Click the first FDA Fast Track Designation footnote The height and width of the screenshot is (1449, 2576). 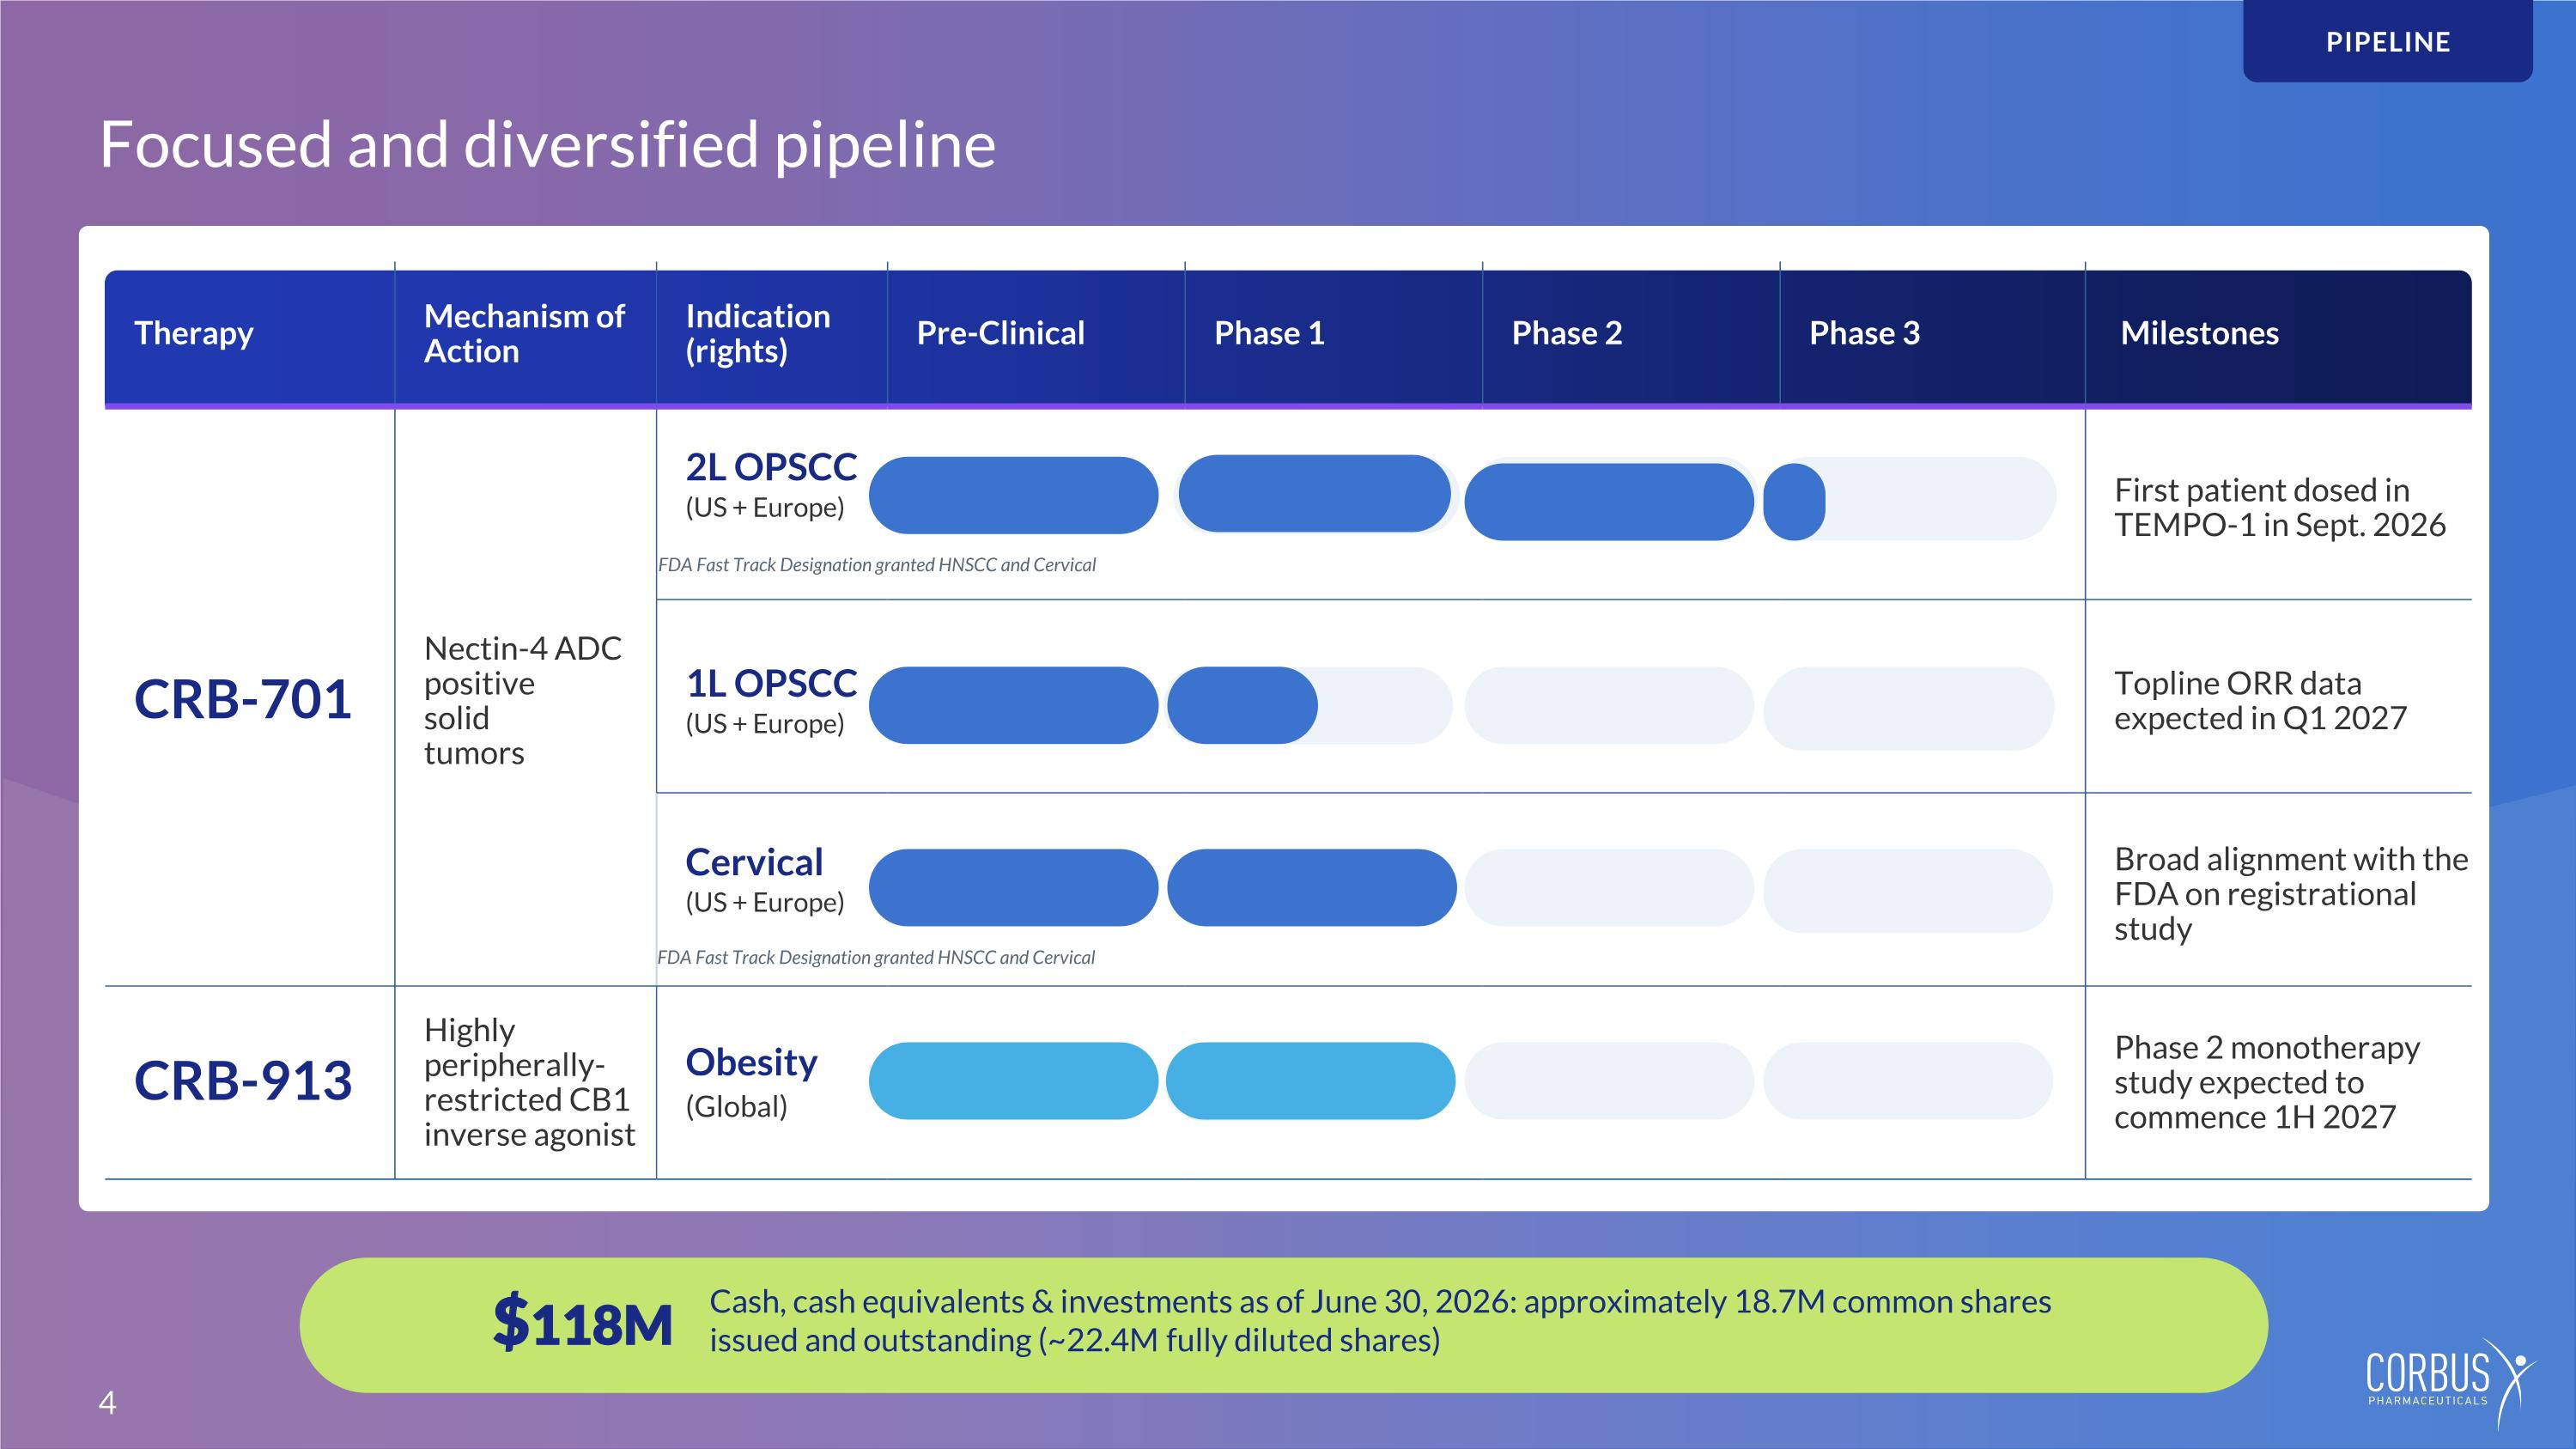pyautogui.click(x=876, y=565)
